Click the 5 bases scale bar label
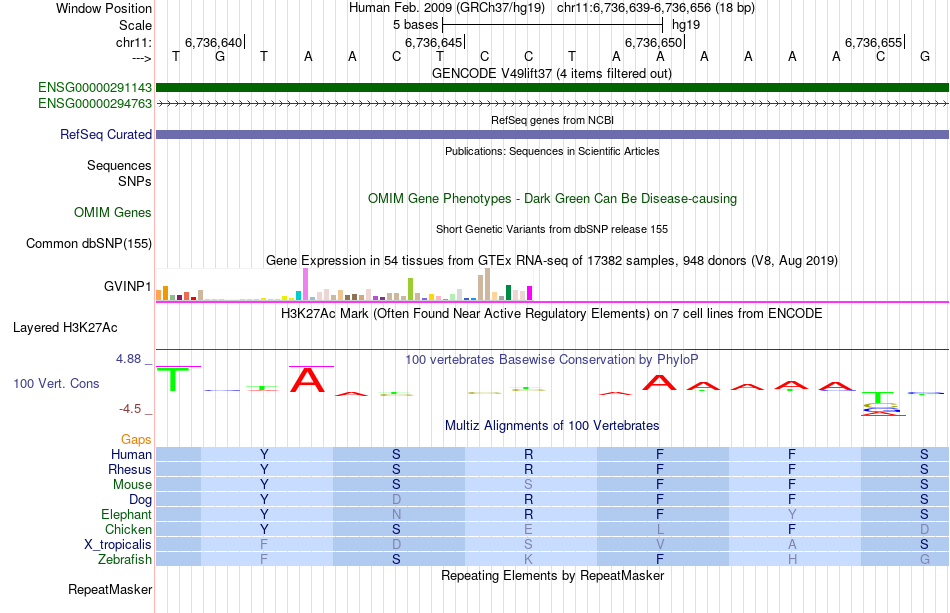 pos(415,25)
